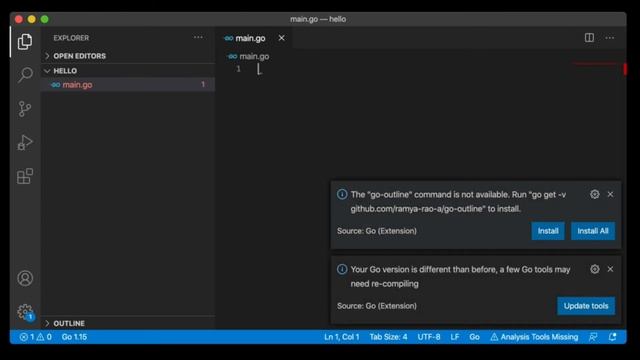Change LF end of line sequence
640x360 pixels.
[455, 337]
